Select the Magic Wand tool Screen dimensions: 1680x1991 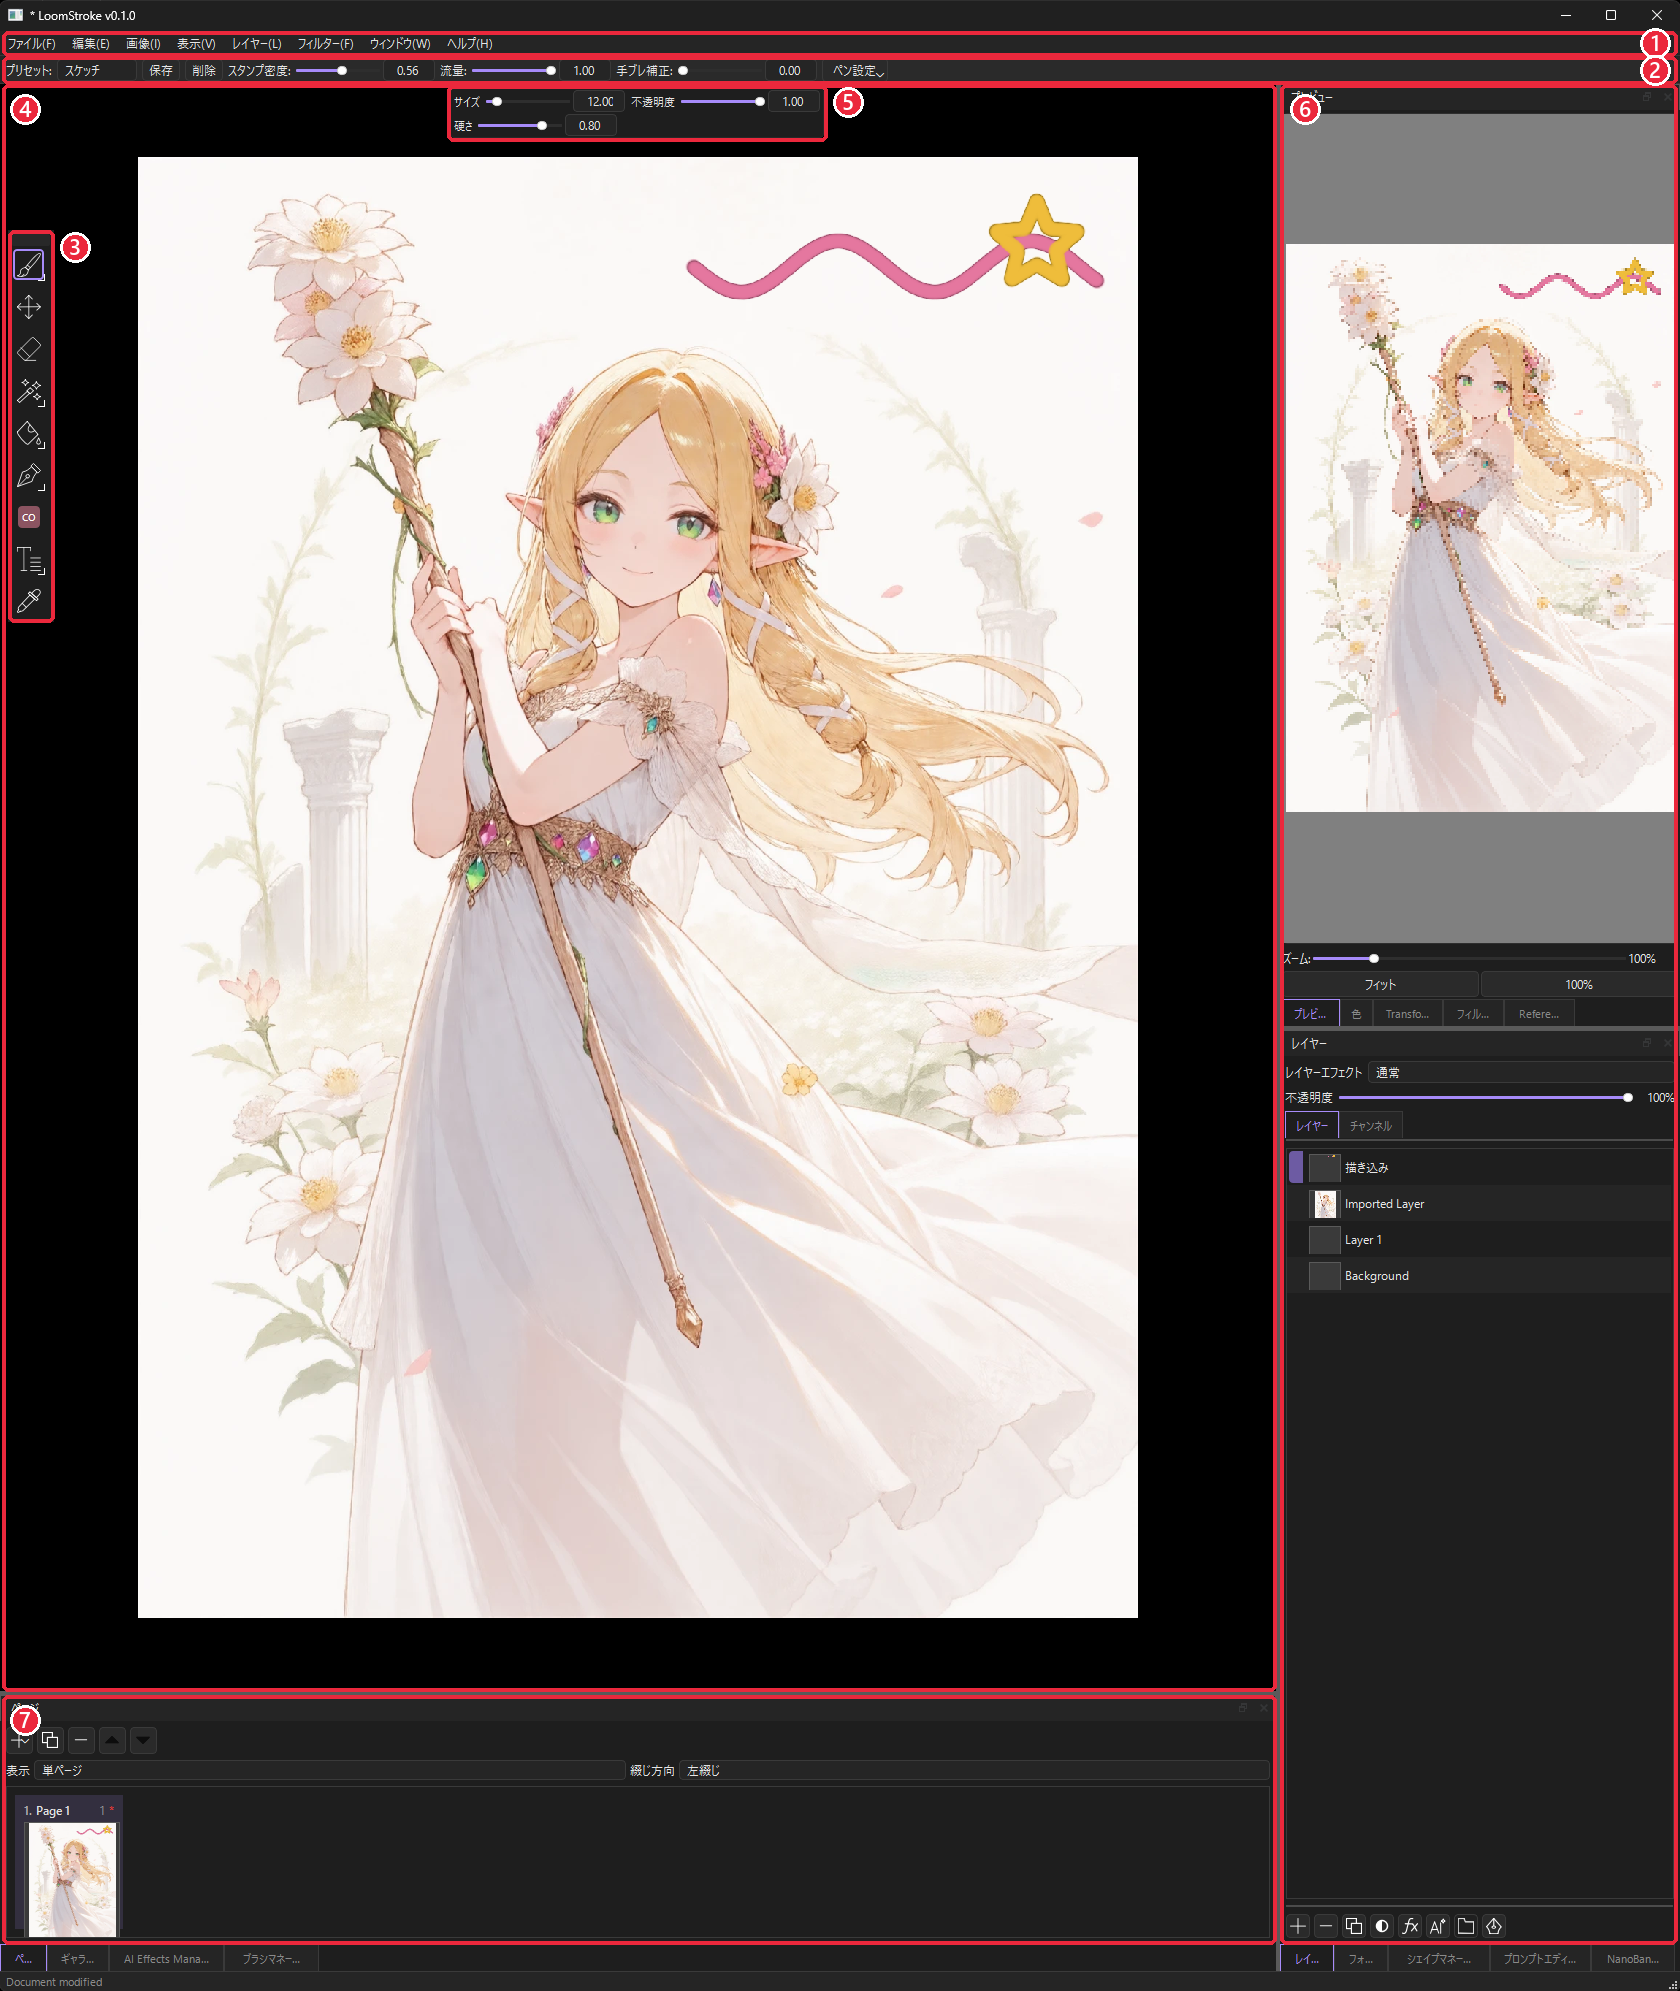[x=29, y=391]
